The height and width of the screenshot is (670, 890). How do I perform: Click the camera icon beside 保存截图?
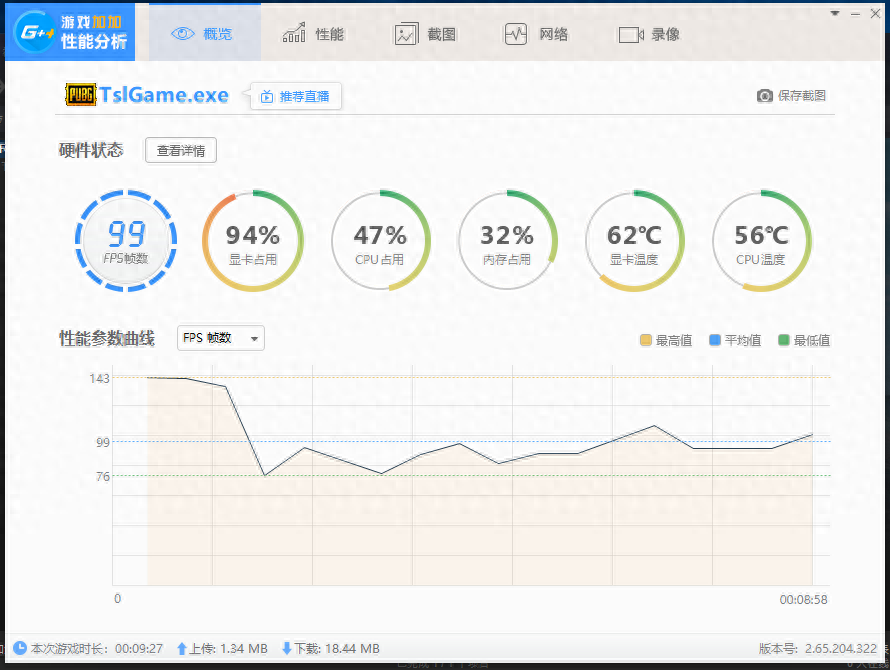(765, 96)
